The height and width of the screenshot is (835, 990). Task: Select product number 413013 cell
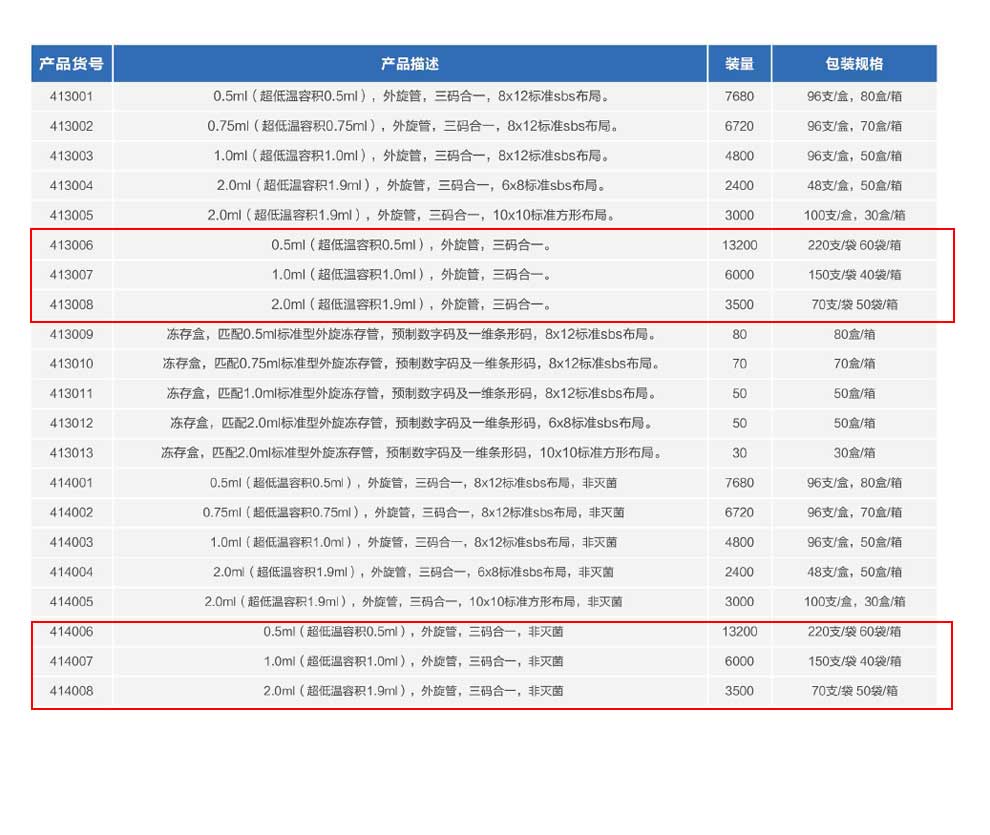tap(71, 453)
